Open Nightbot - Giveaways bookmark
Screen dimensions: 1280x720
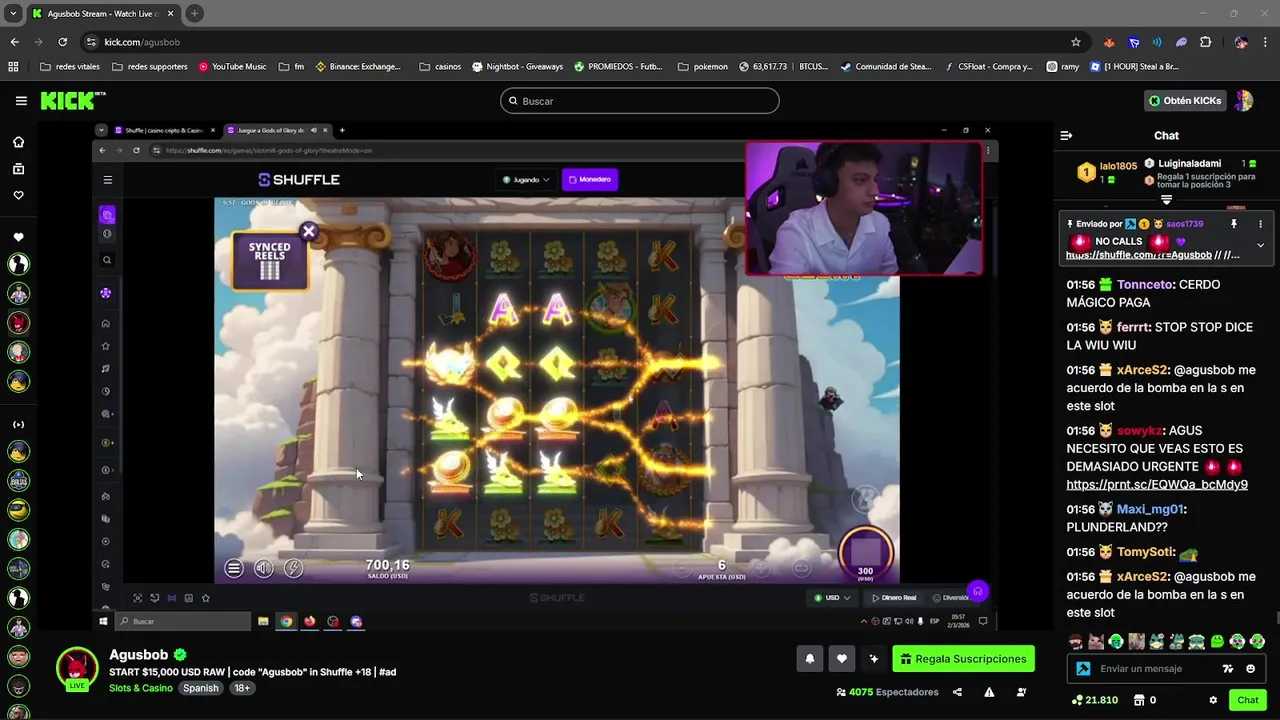(x=517, y=67)
